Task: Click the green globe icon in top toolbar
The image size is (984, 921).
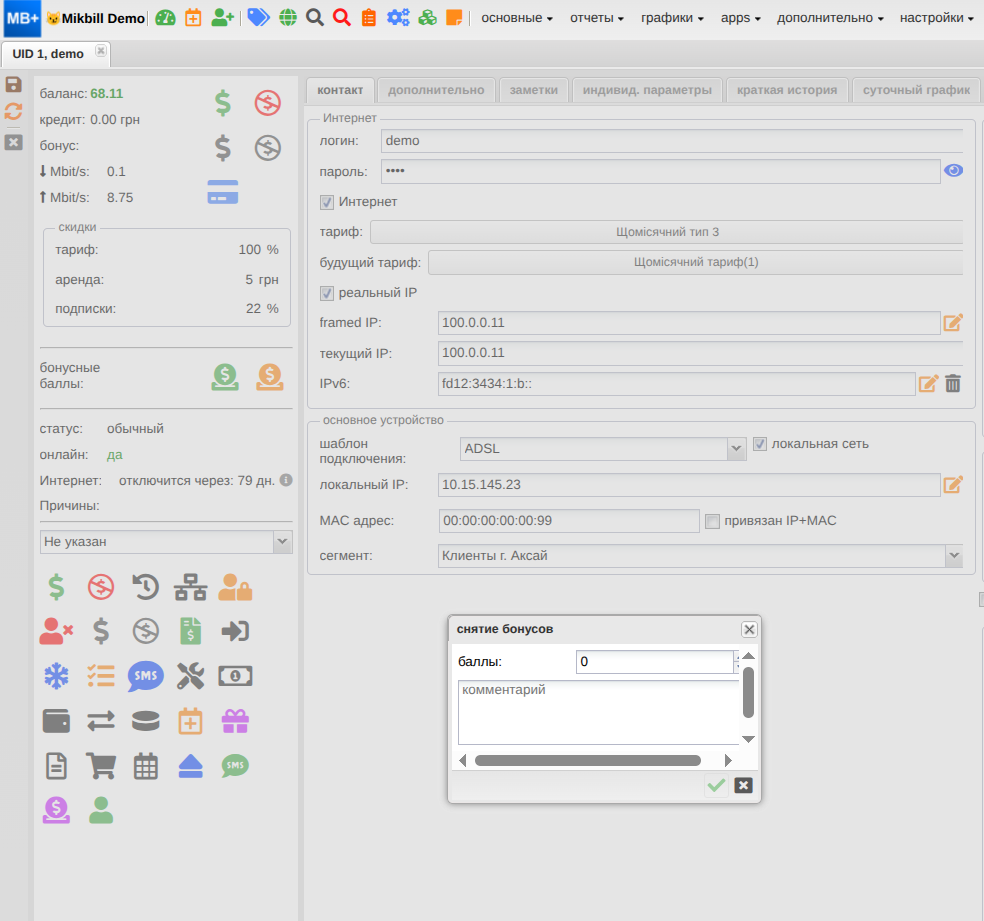Action: [x=288, y=18]
